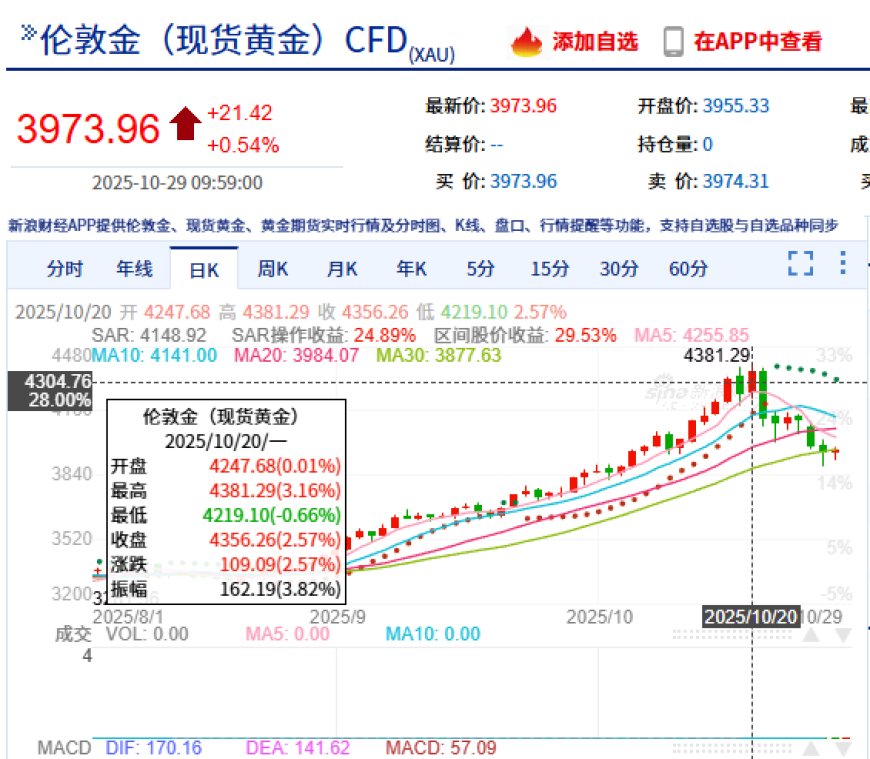View the 5分 five-minute chart
The width and height of the screenshot is (870, 759).
coord(479,268)
